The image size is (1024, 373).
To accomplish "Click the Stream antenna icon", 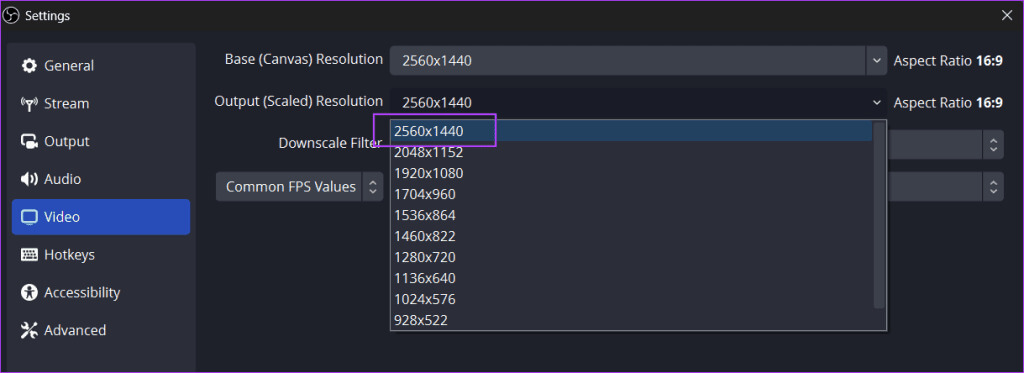I will 29,103.
